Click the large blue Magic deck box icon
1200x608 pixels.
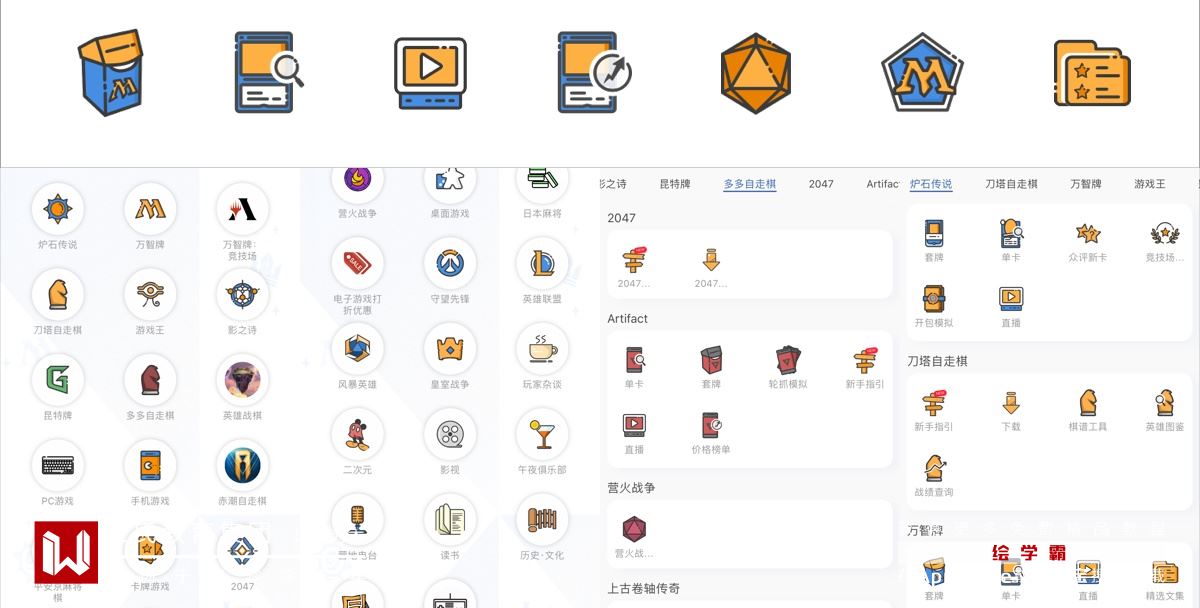111,73
